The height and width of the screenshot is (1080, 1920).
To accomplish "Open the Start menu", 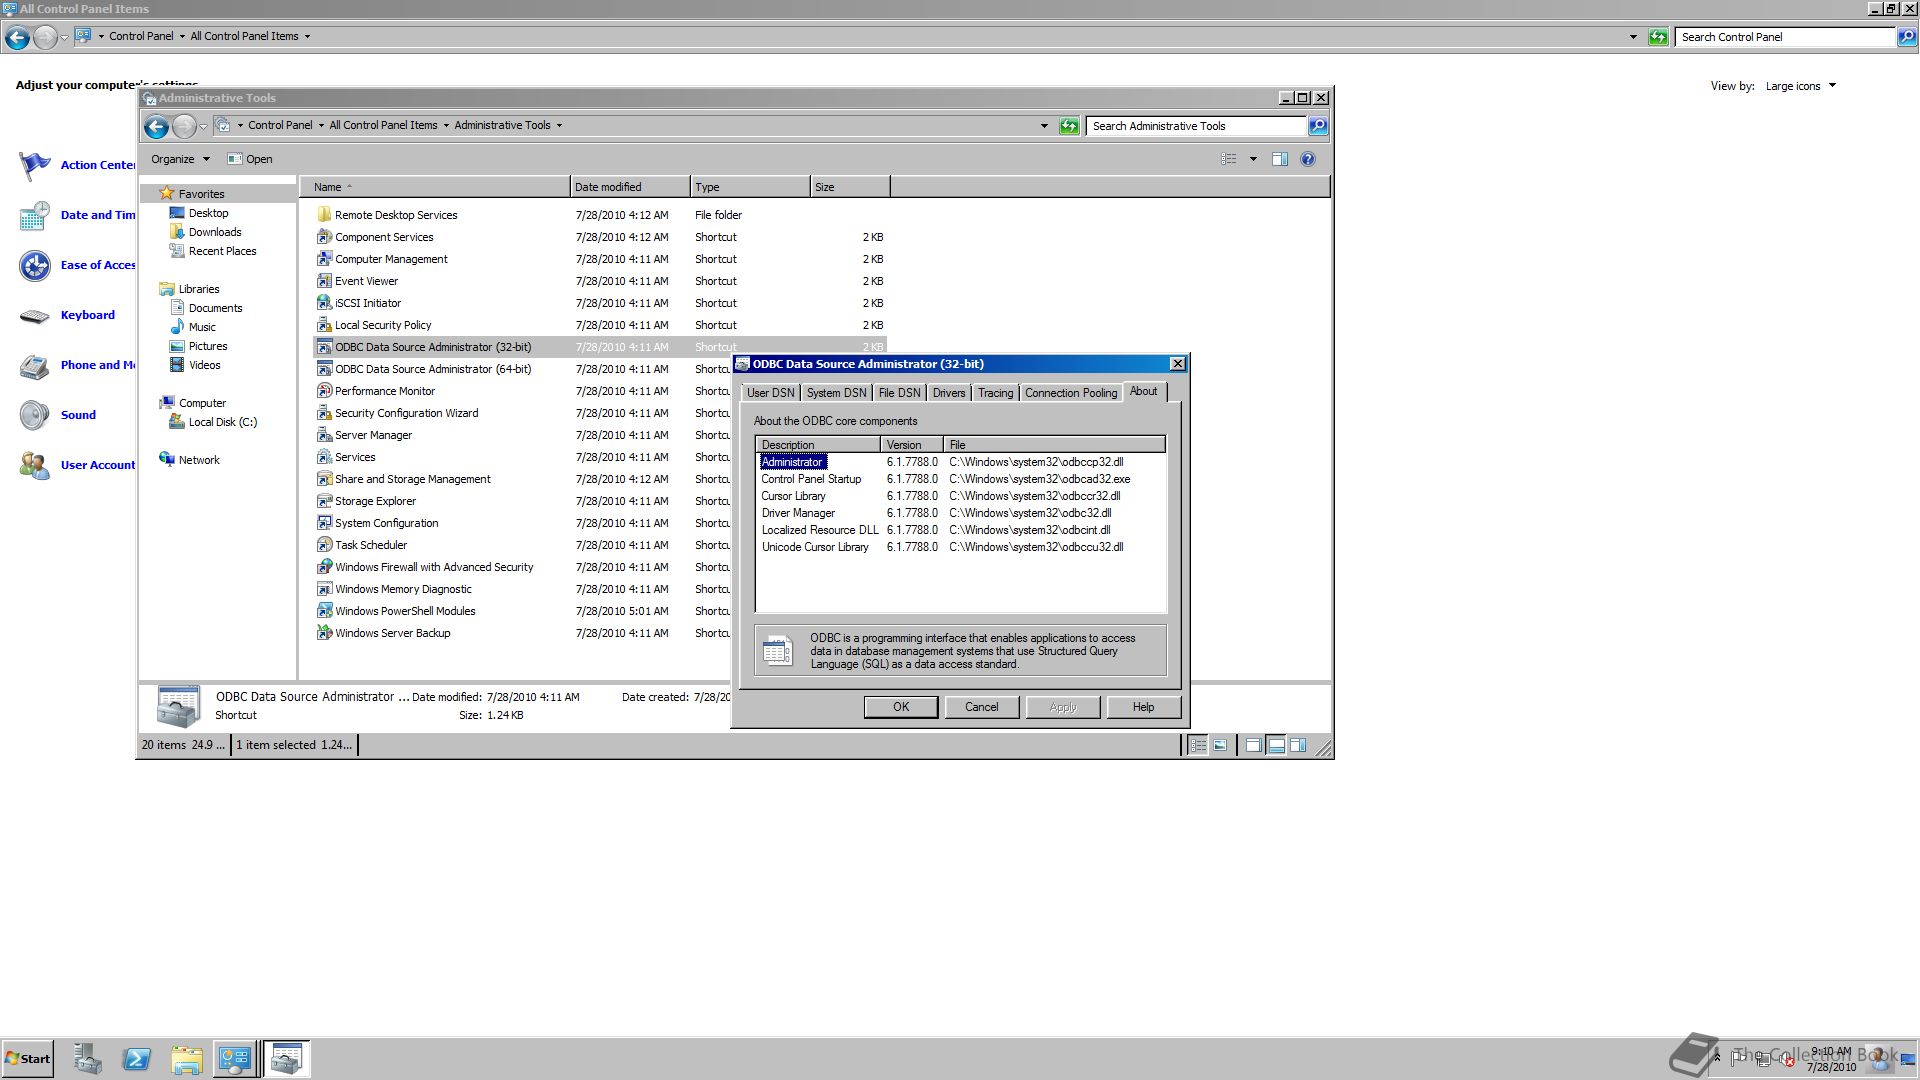I will (x=27, y=1059).
